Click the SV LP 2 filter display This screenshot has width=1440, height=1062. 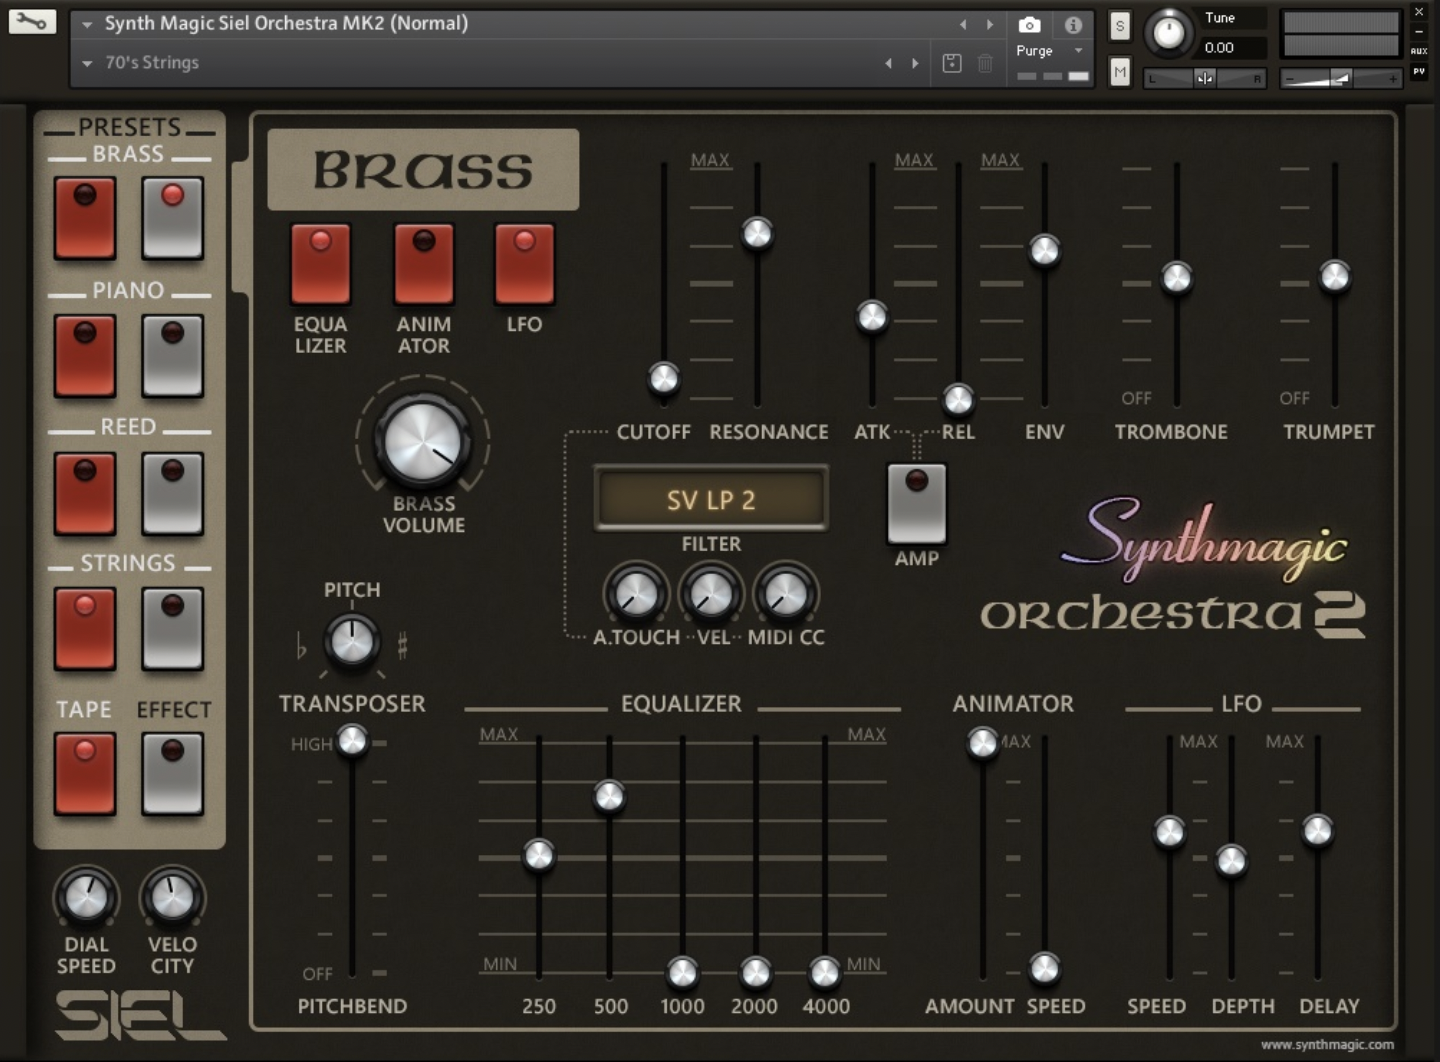coord(711,499)
